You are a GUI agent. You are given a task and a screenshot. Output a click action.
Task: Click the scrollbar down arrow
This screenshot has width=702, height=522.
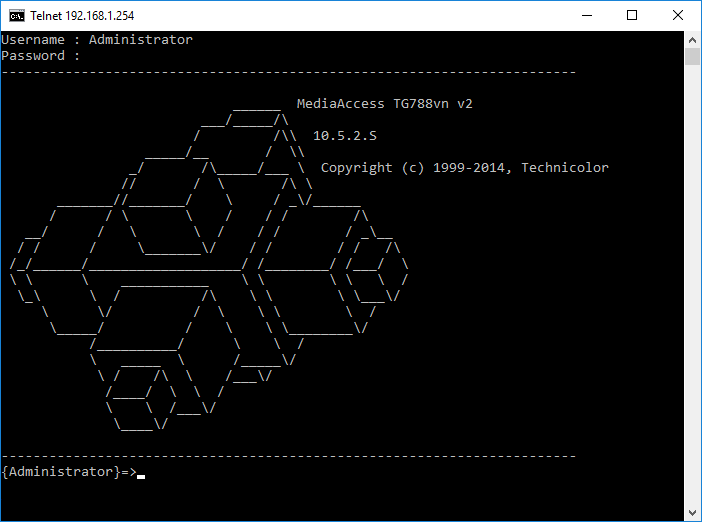point(692,513)
